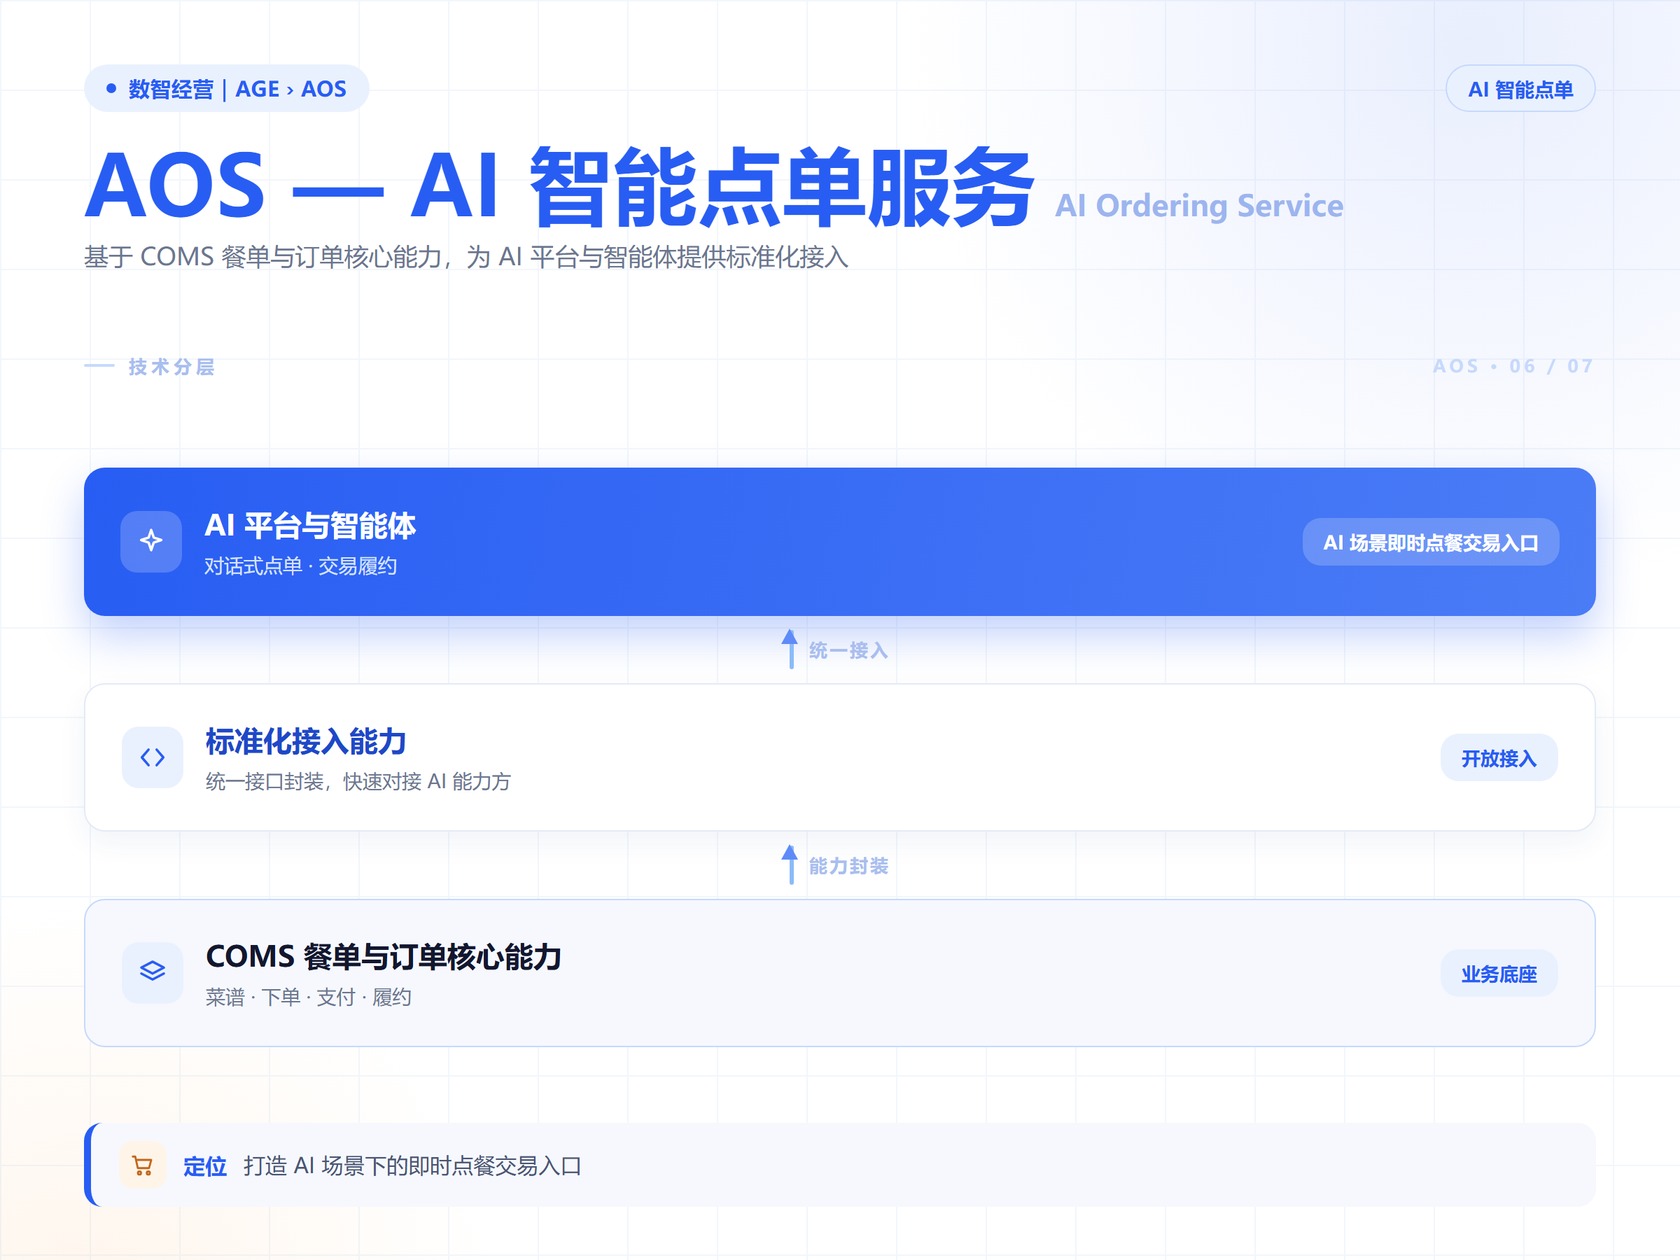Click the 开放接入 tag
Image resolution: width=1680 pixels, height=1260 pixels.
click(1498, 758)
